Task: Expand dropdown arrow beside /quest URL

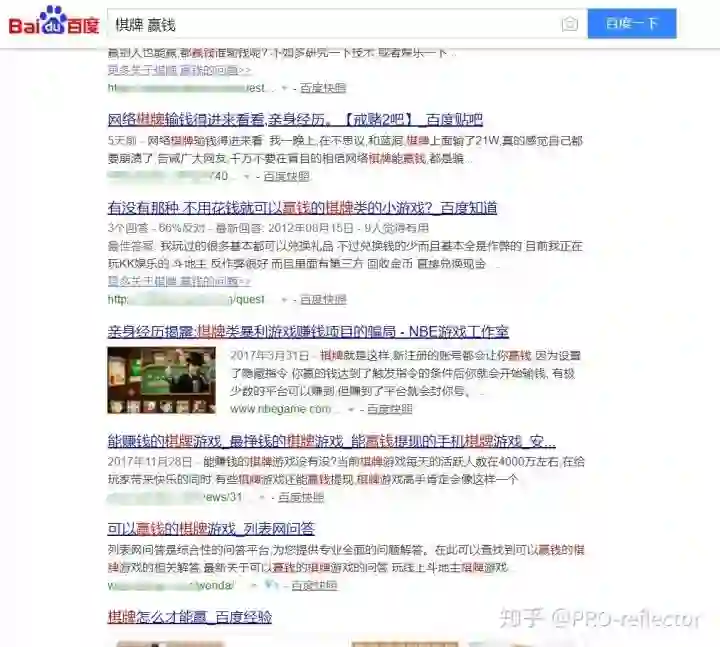Action: [284, 300]
